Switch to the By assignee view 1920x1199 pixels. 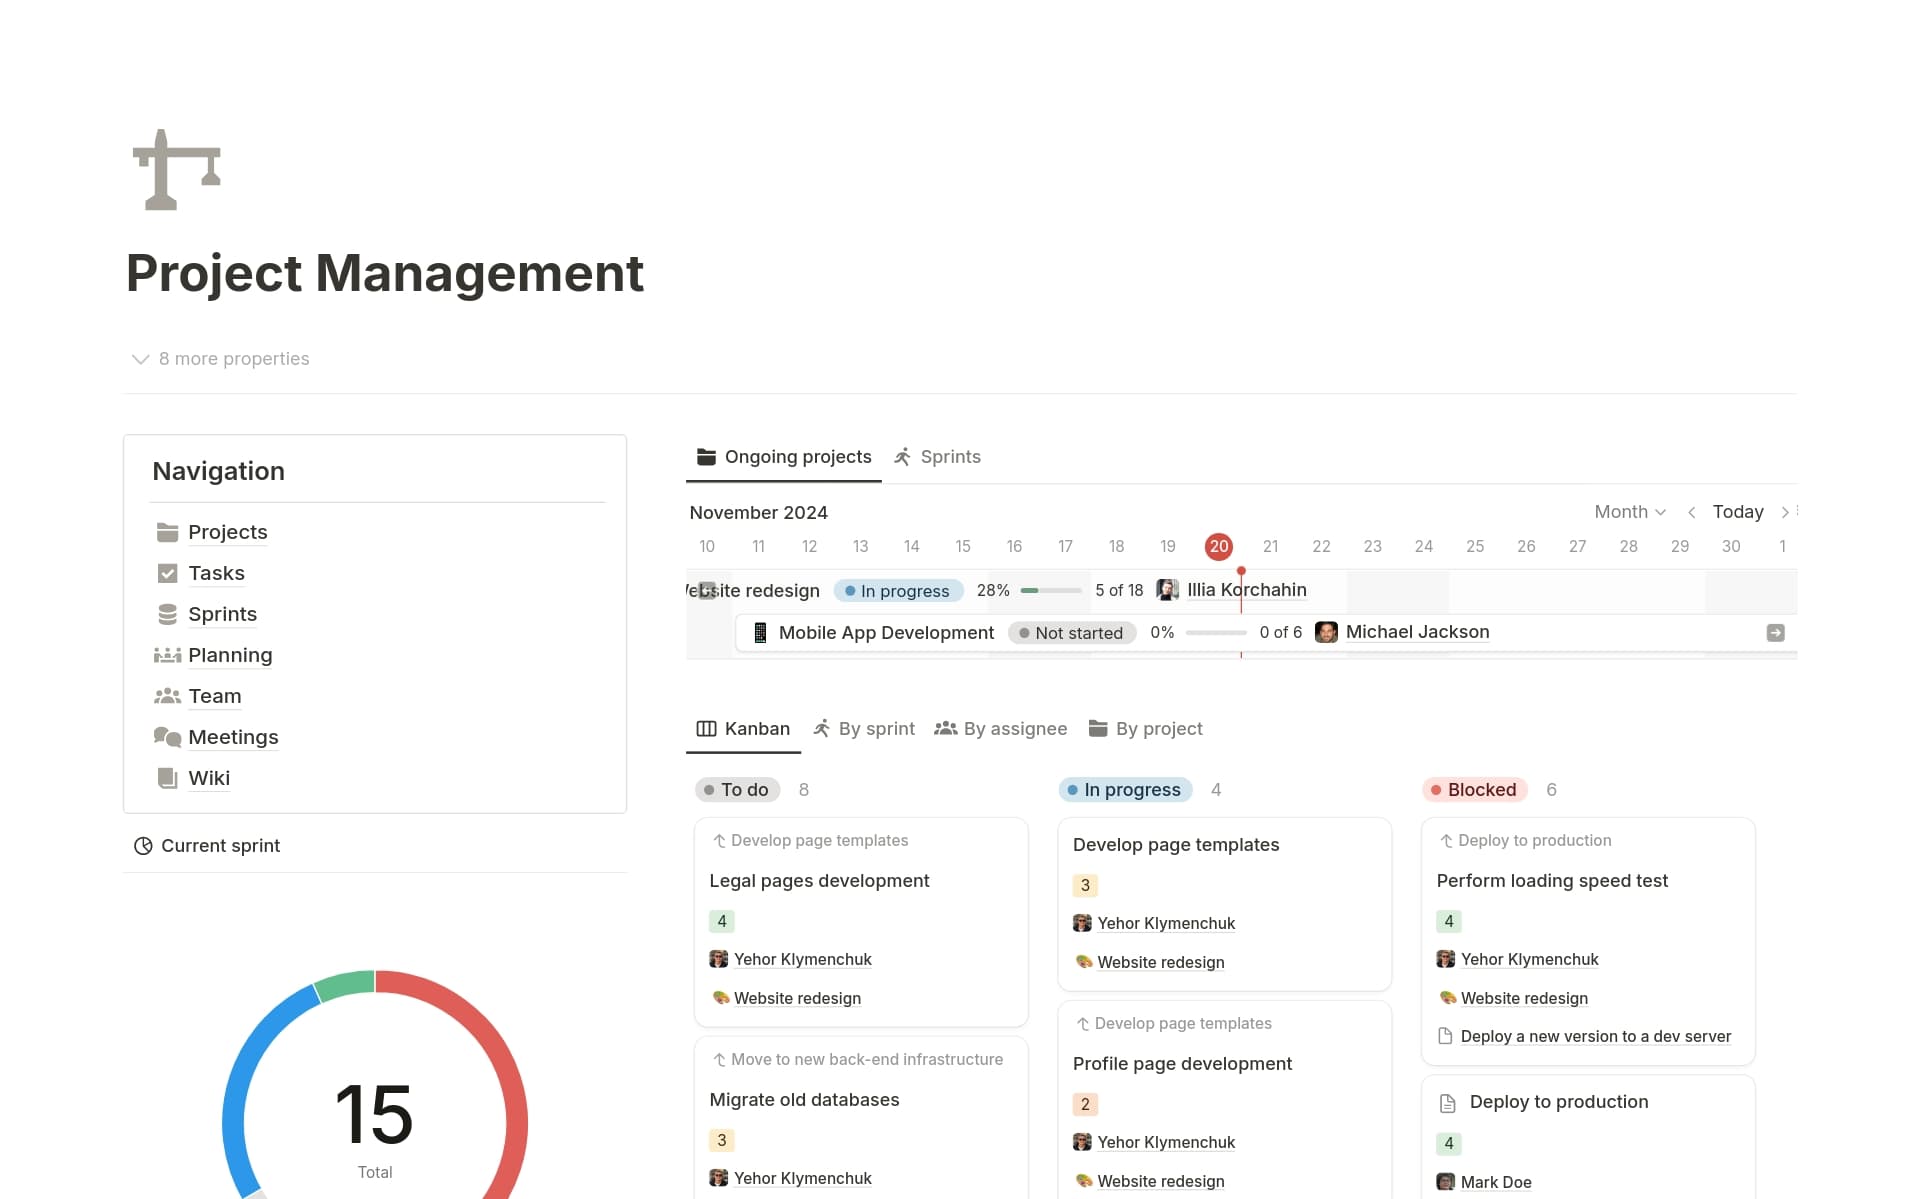click(x=1015, y=728)
